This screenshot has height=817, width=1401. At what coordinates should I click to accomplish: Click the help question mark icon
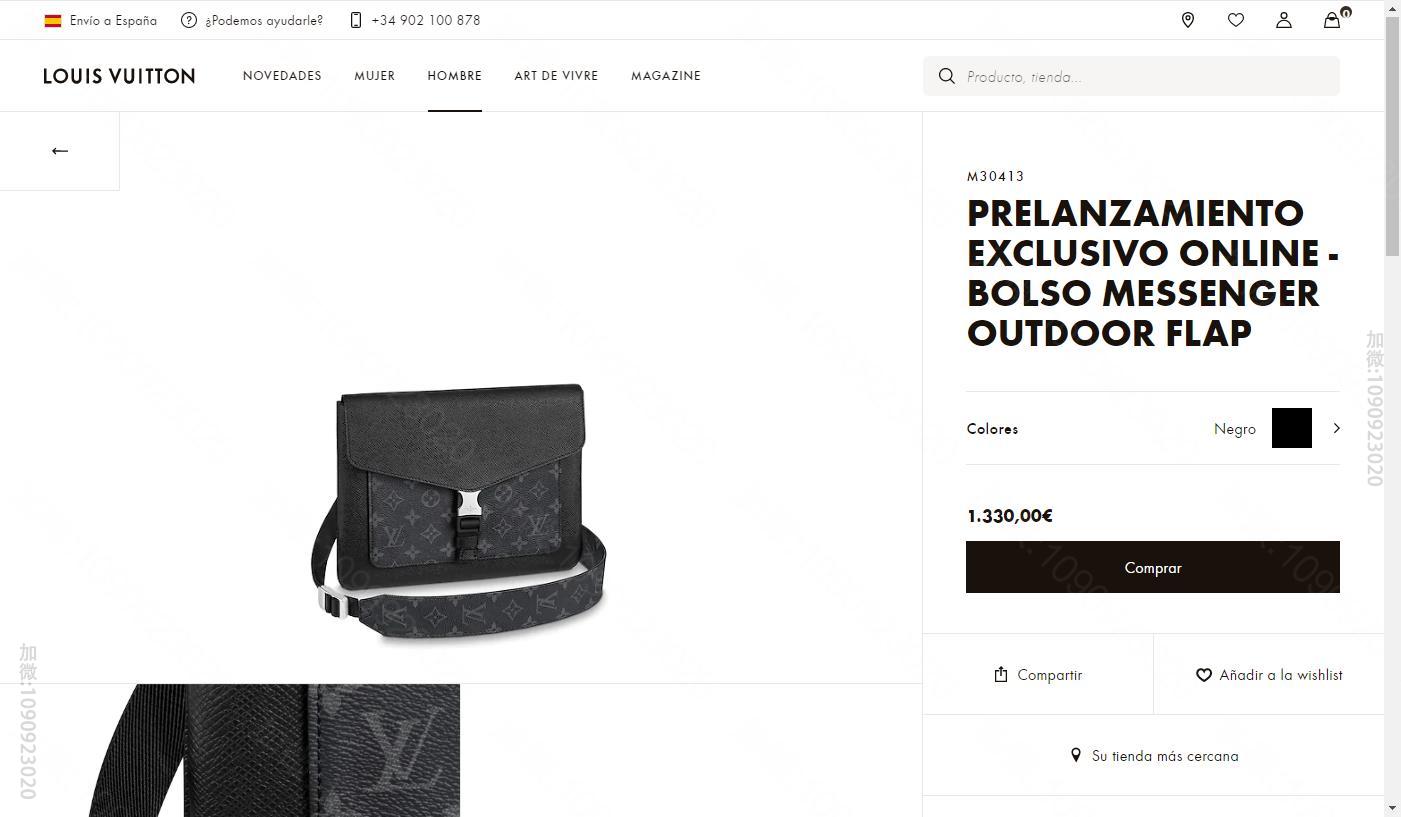point(189,20)
